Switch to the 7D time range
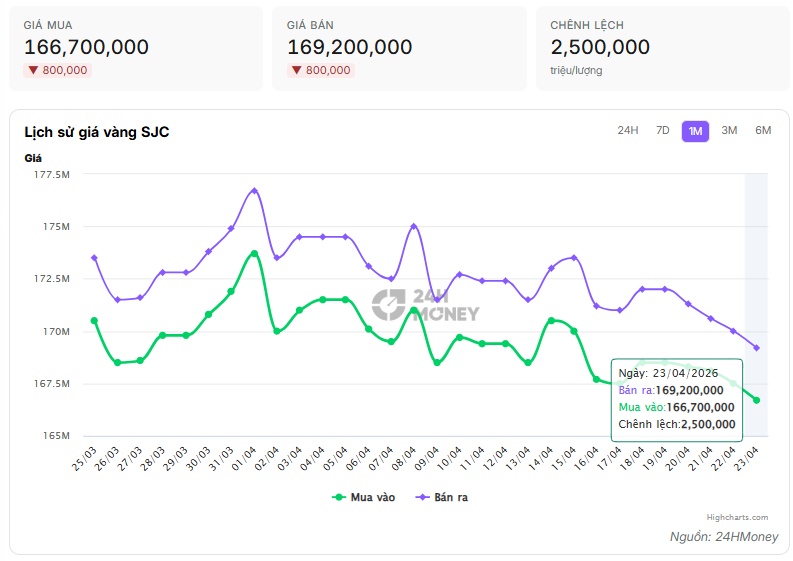The width and height of the screenshot is (793, 561). click(x=662, y=131)
